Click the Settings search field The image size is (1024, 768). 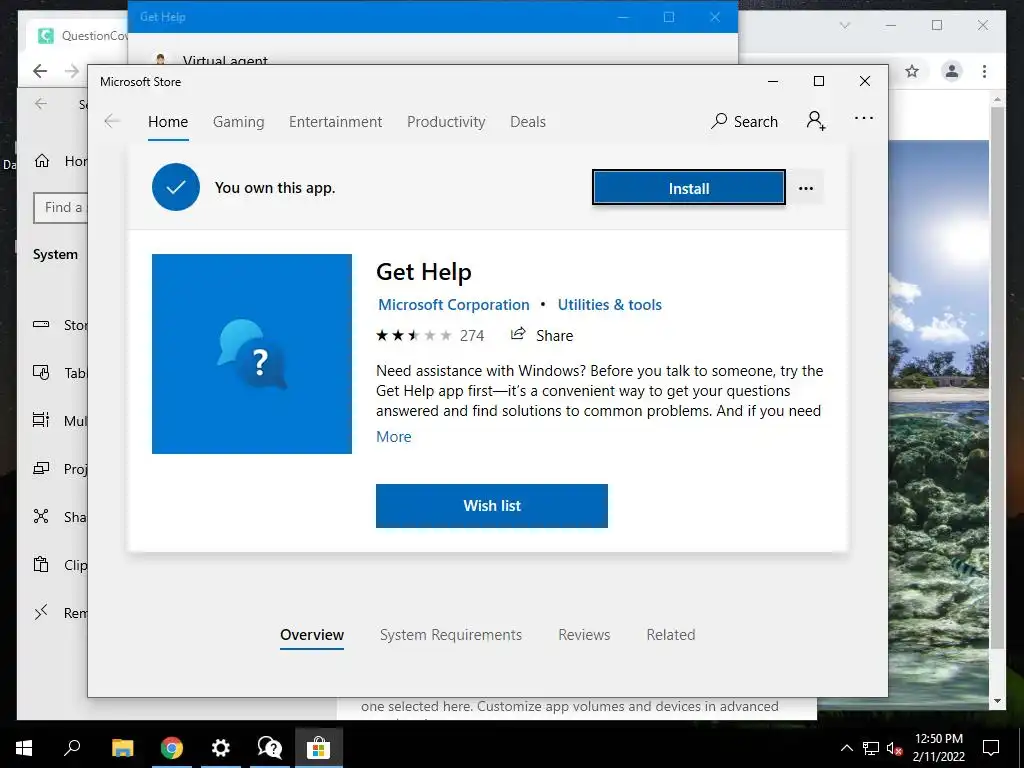(x=60, y=208)
